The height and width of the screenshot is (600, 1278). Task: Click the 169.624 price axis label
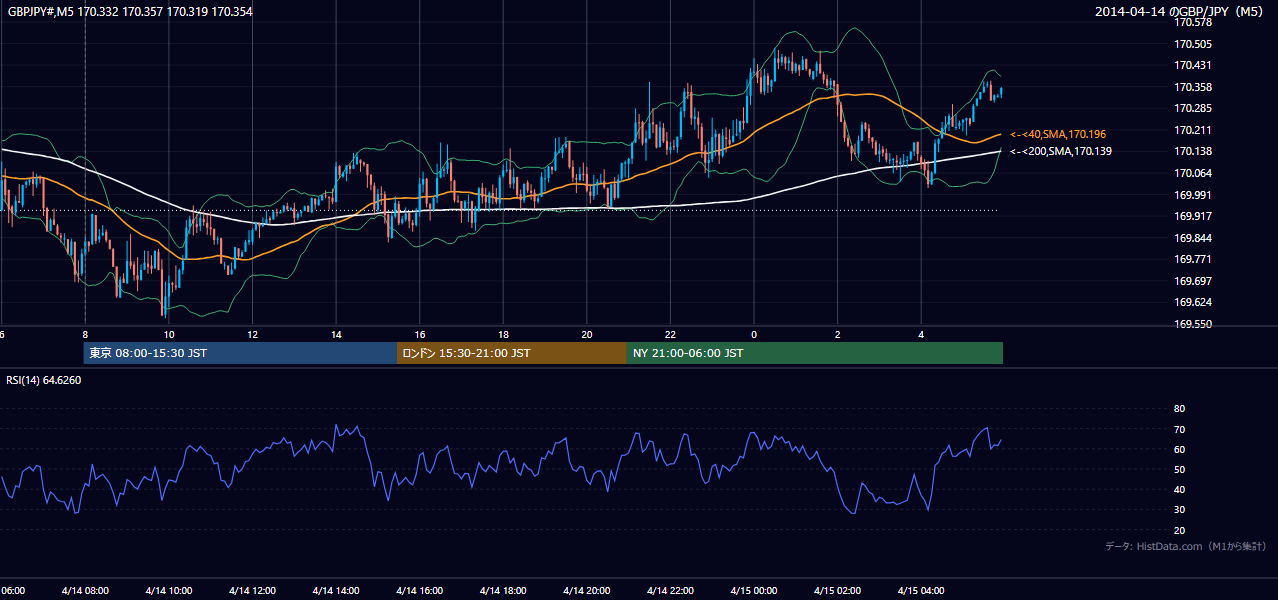[x=1193, y=302]
